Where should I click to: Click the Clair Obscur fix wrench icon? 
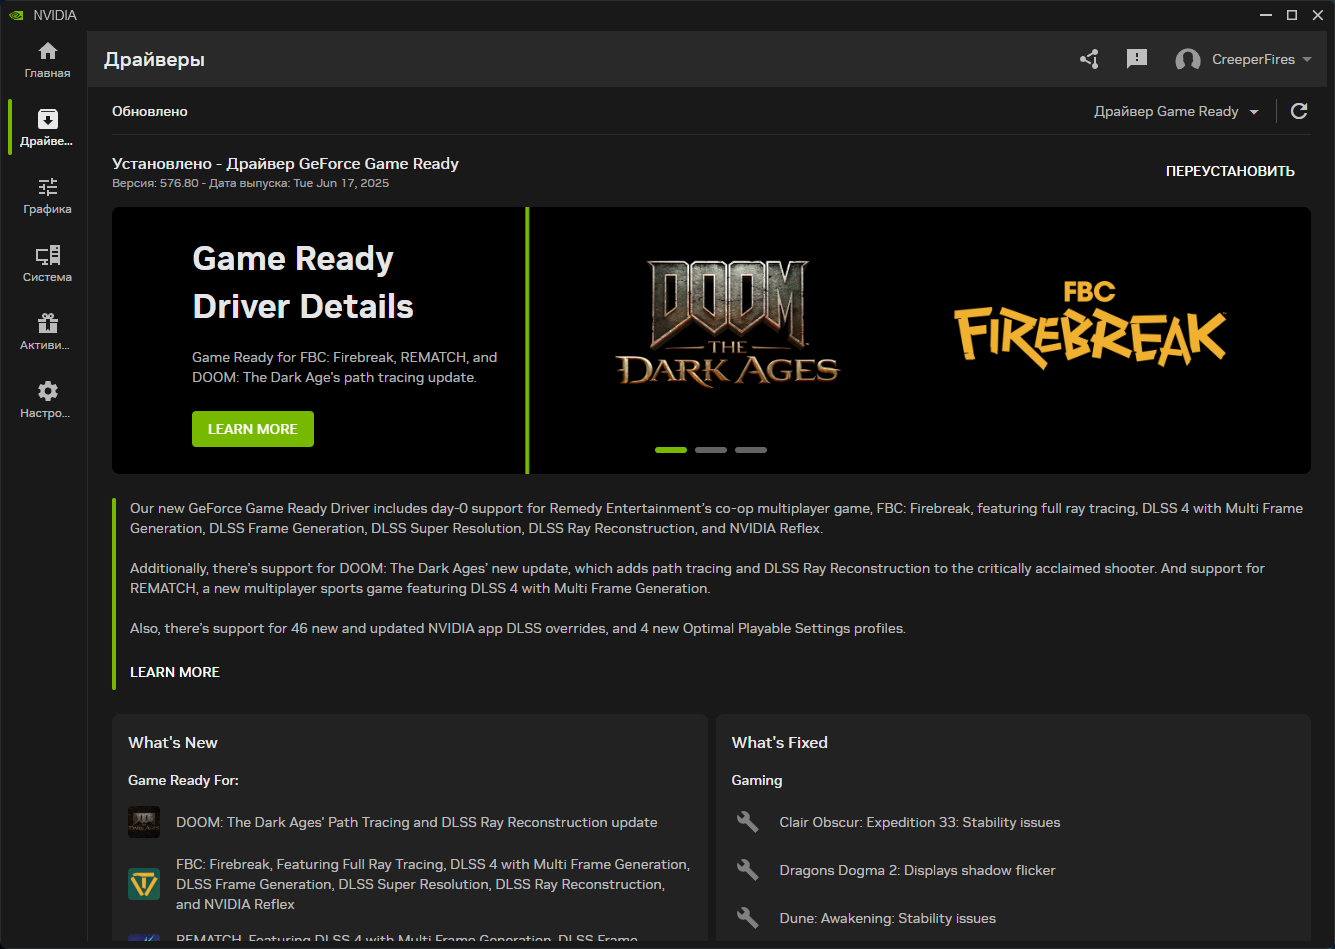(x=748, y=822)
